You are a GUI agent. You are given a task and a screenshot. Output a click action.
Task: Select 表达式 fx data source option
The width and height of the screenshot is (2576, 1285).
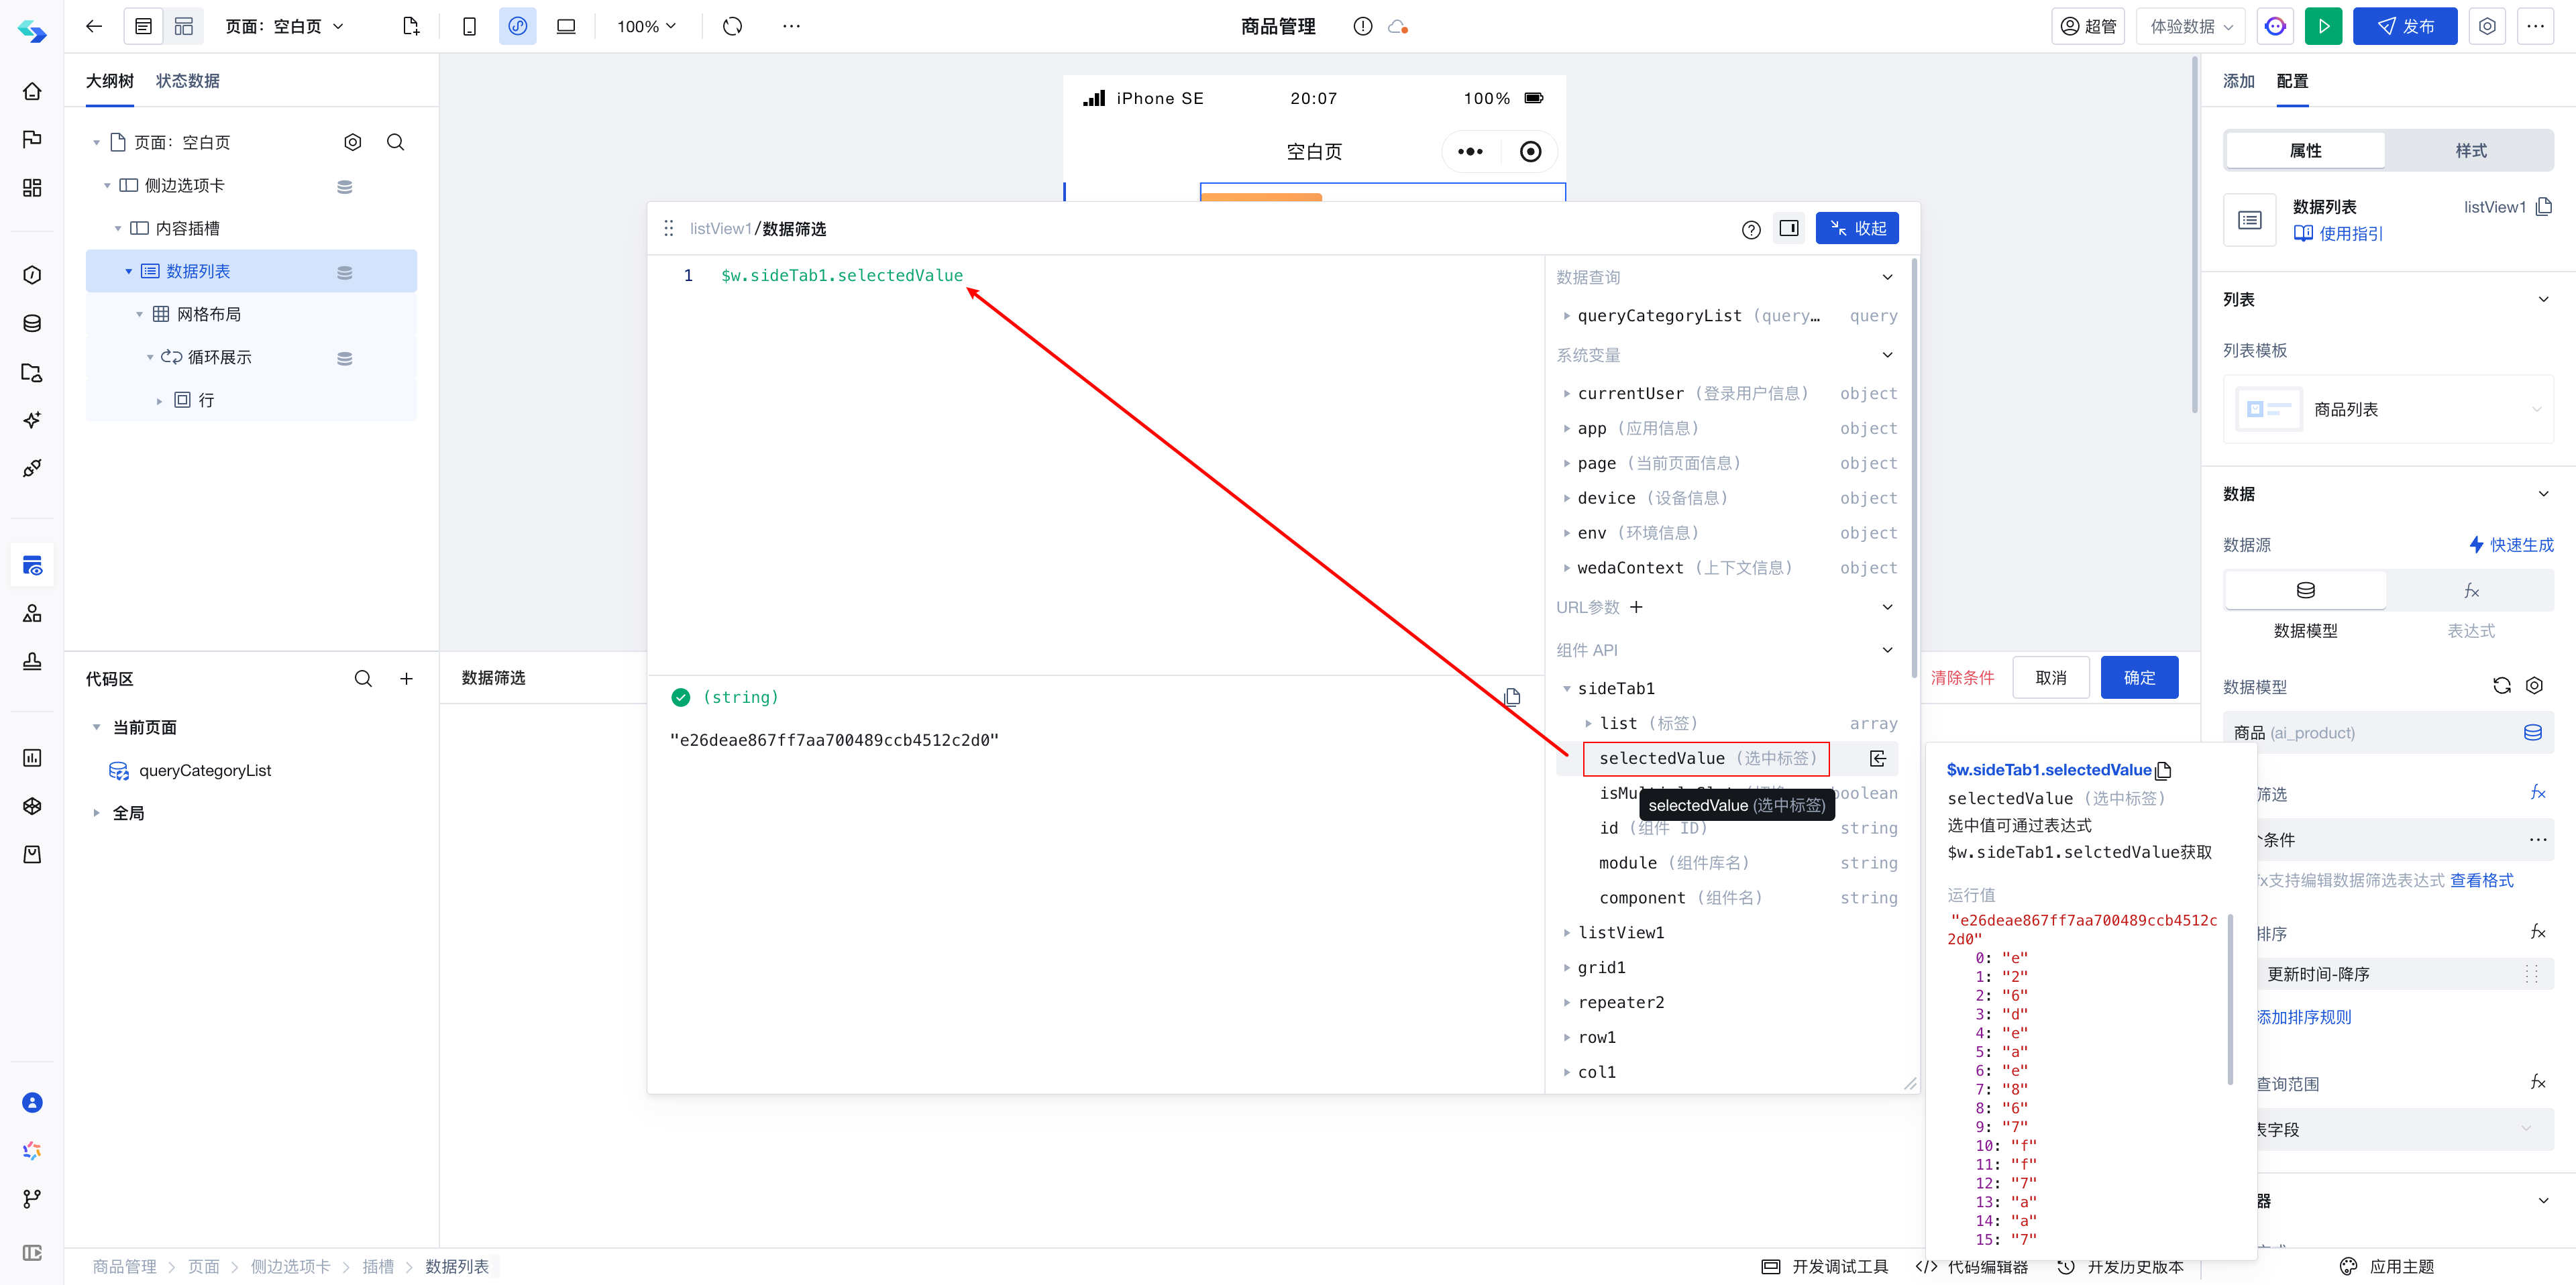click(x=2470, y=590)
